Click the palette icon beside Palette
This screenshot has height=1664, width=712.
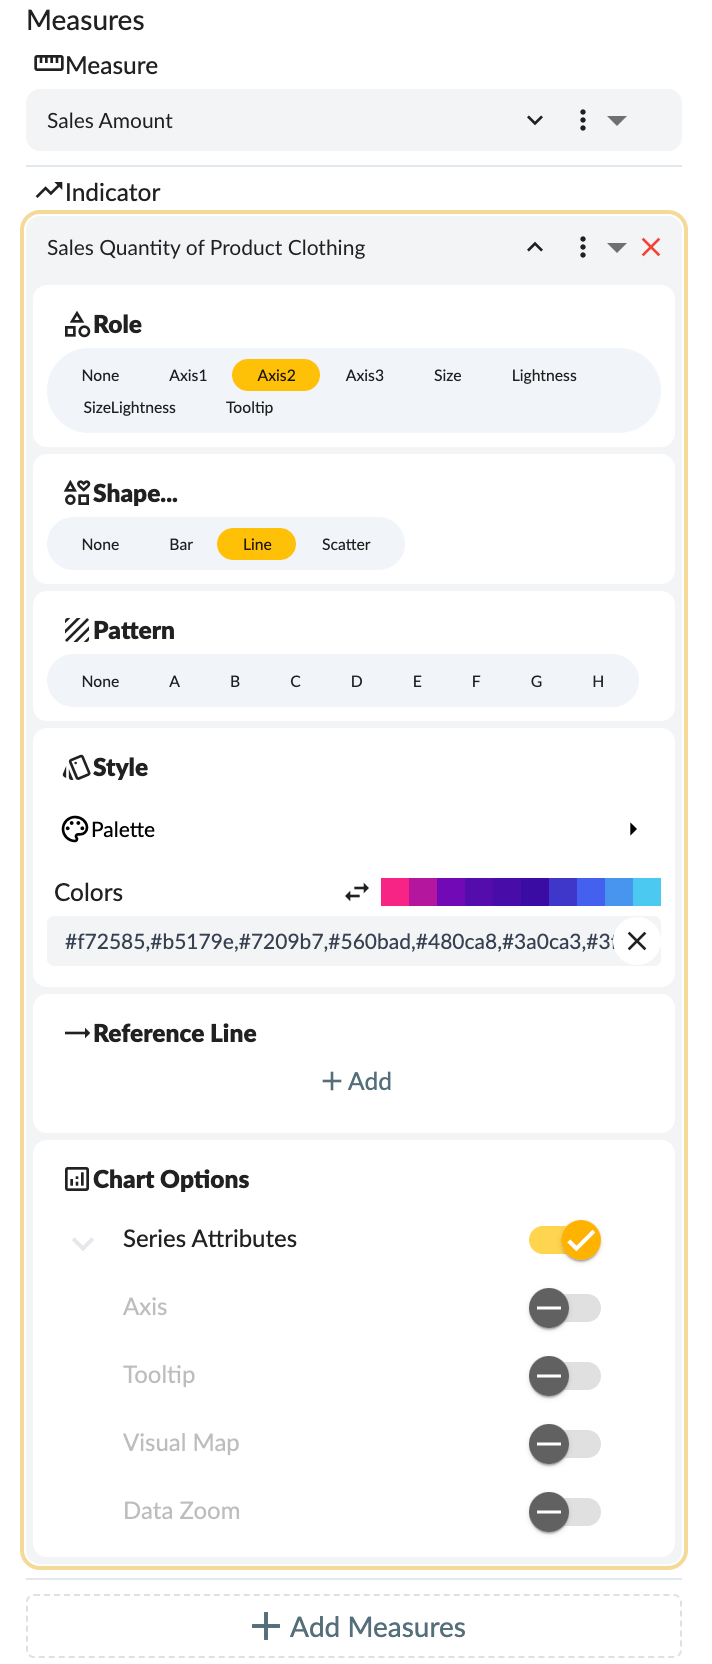pyautogui.click(x=75, y=829)
